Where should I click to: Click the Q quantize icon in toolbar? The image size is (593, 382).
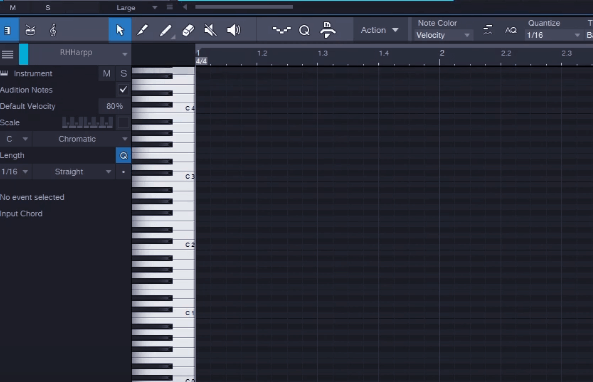tap(304, 30)
